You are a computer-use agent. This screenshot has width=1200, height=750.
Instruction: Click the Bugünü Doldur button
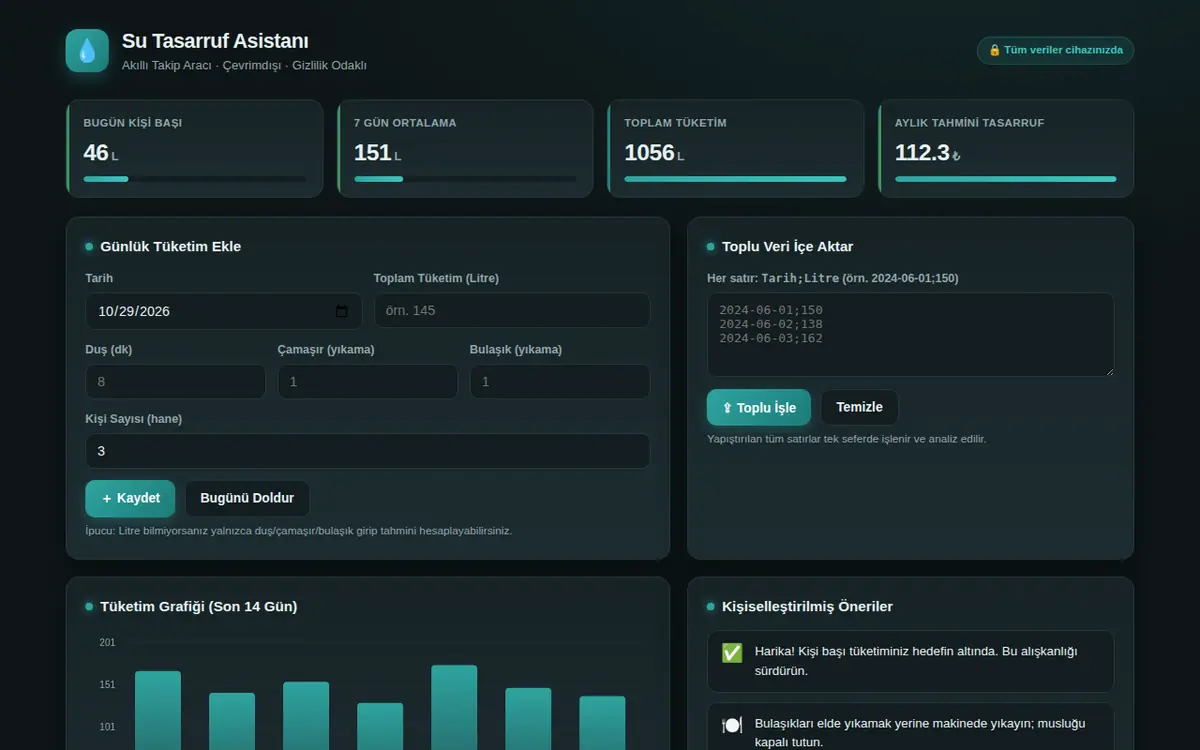coord(247,498)
